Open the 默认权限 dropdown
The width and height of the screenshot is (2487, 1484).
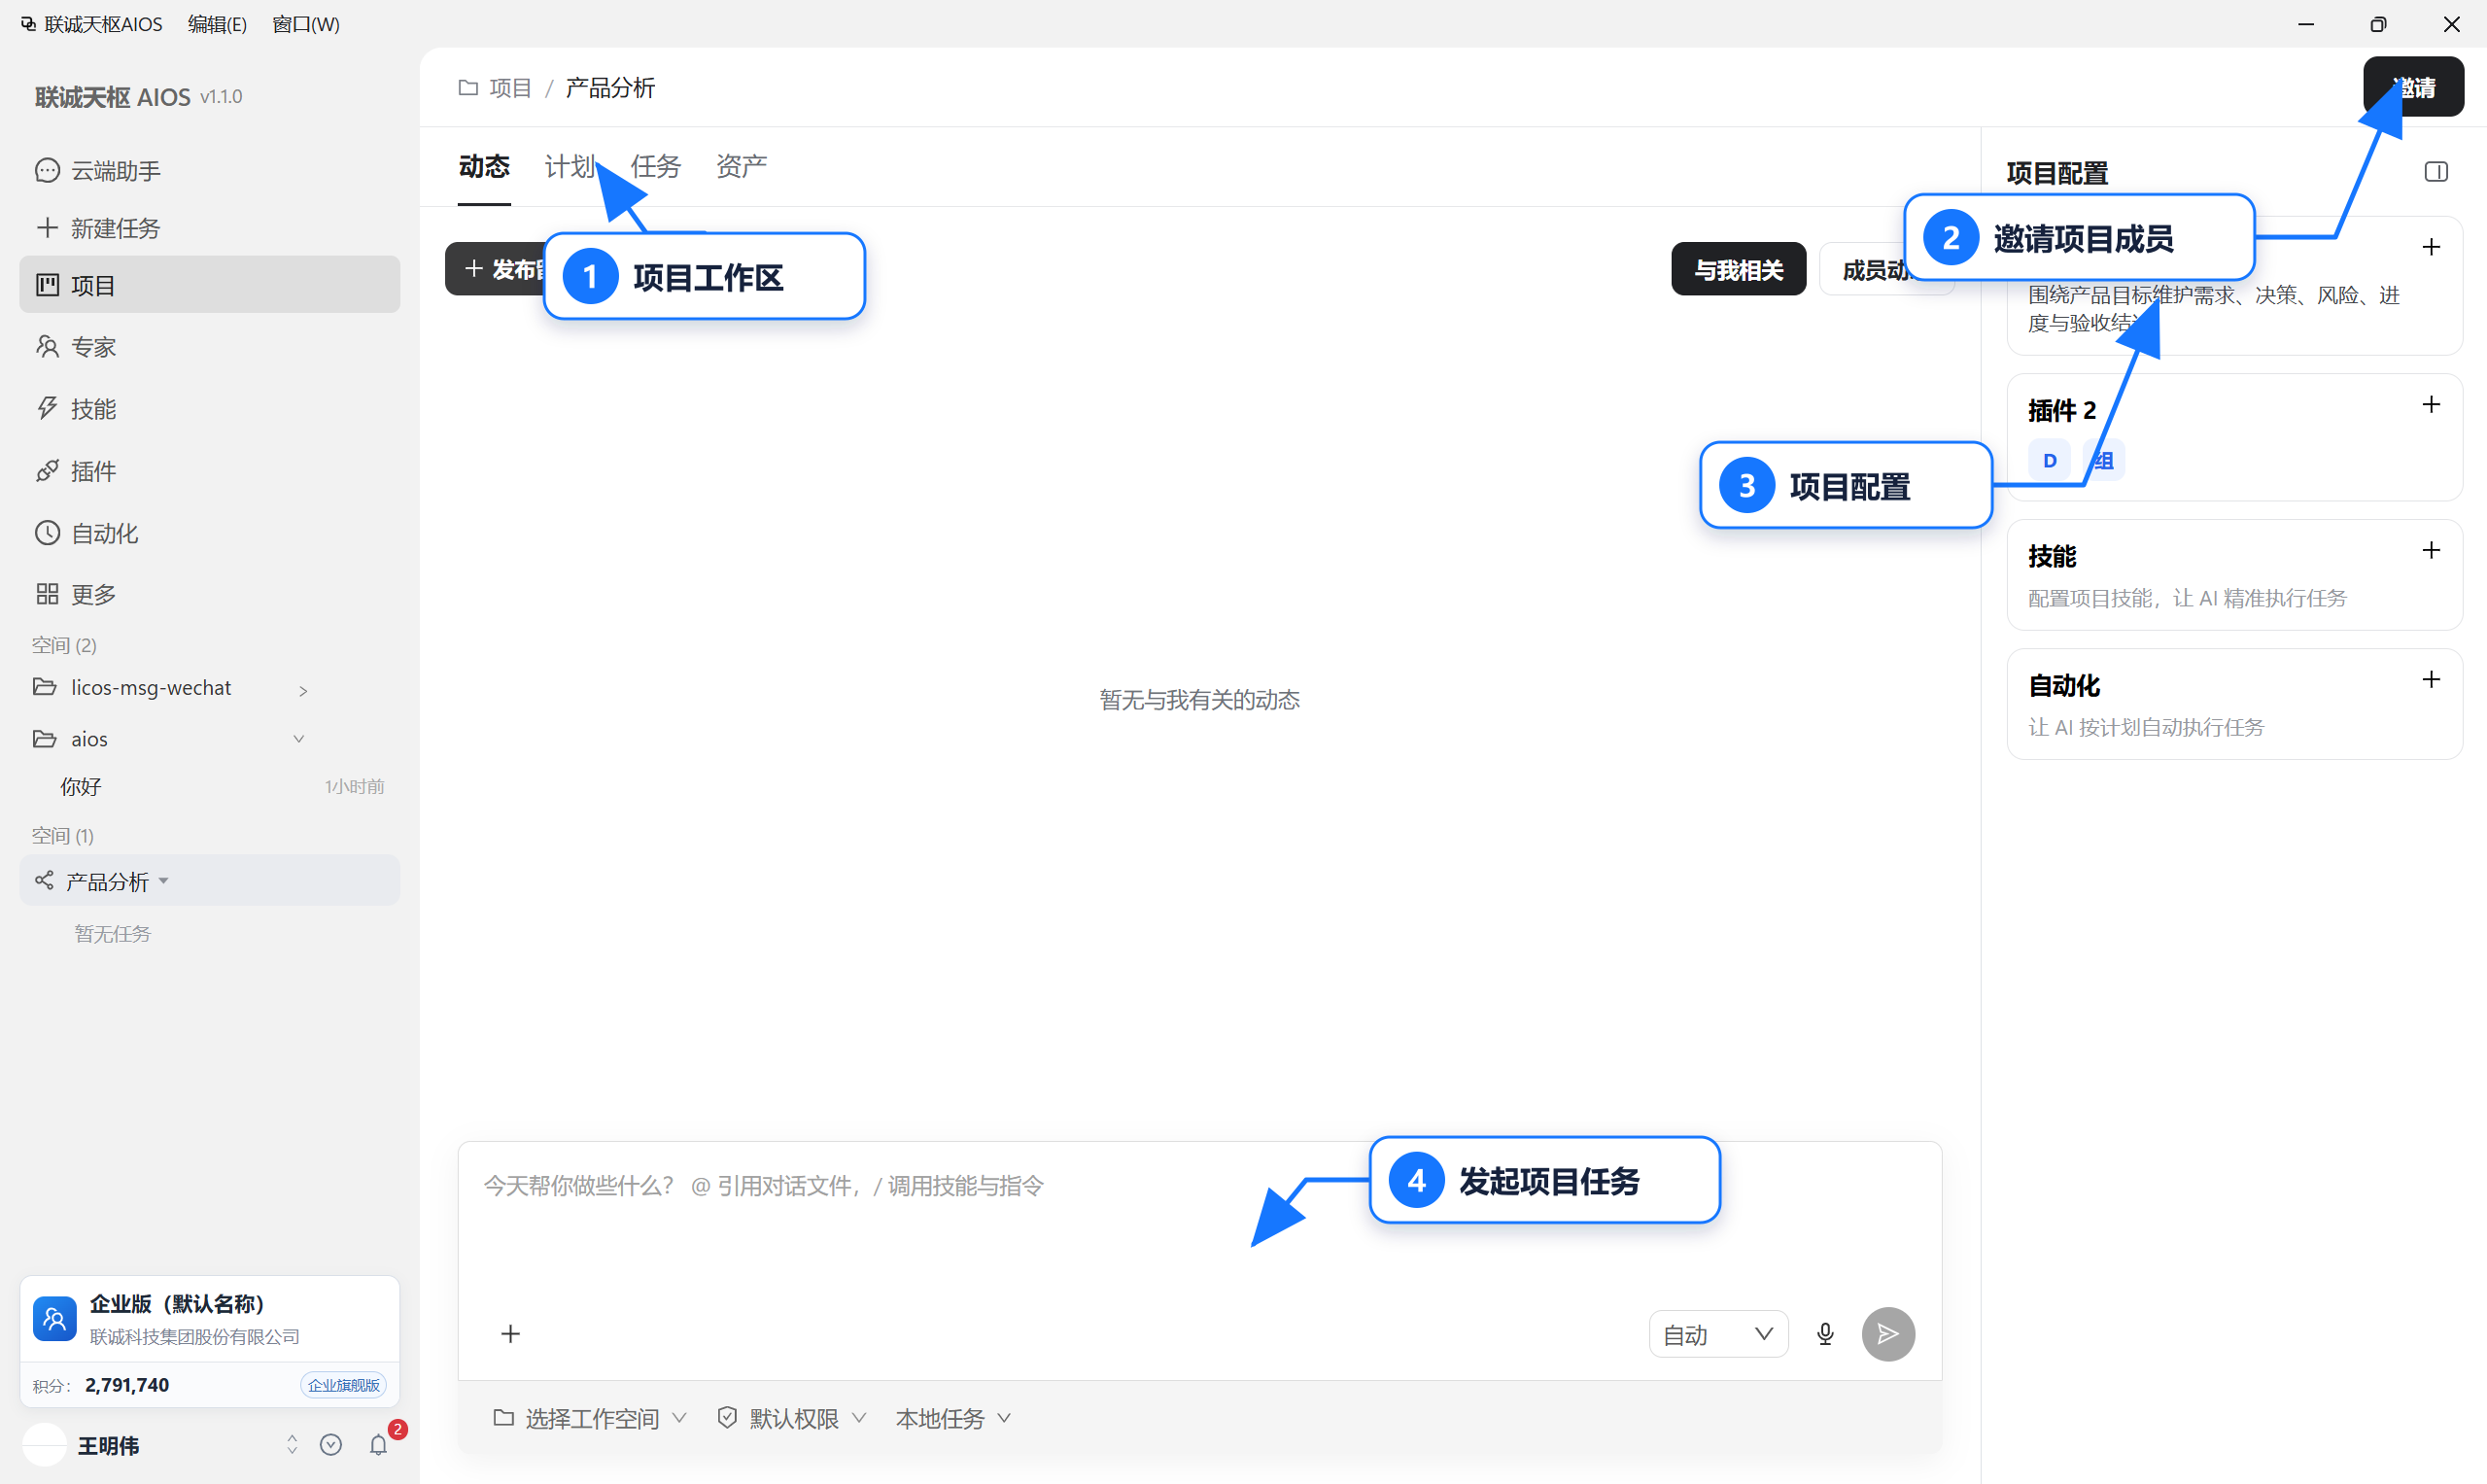click(792, 1418)
